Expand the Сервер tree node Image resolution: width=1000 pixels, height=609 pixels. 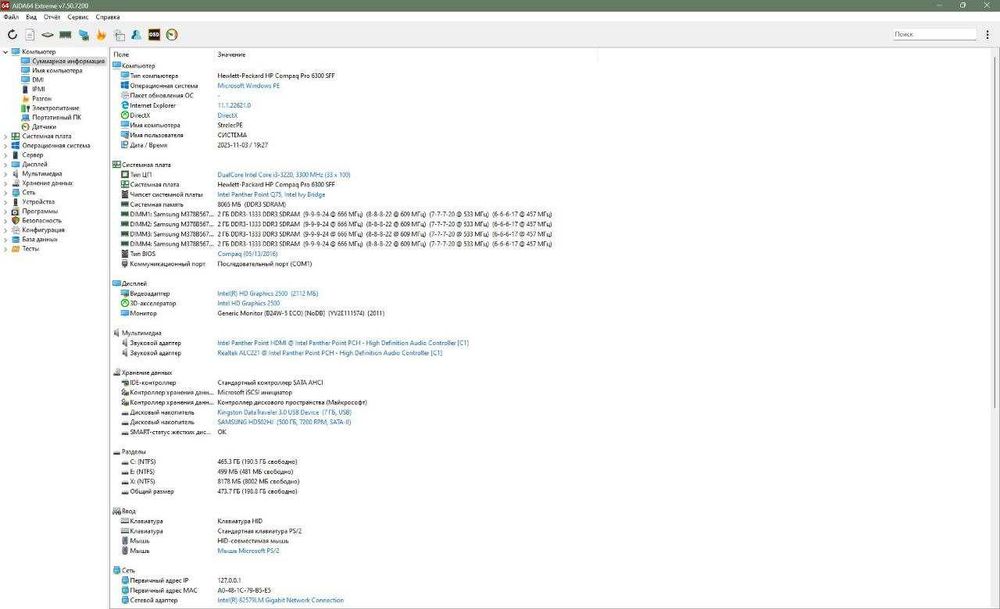(6, 155)
